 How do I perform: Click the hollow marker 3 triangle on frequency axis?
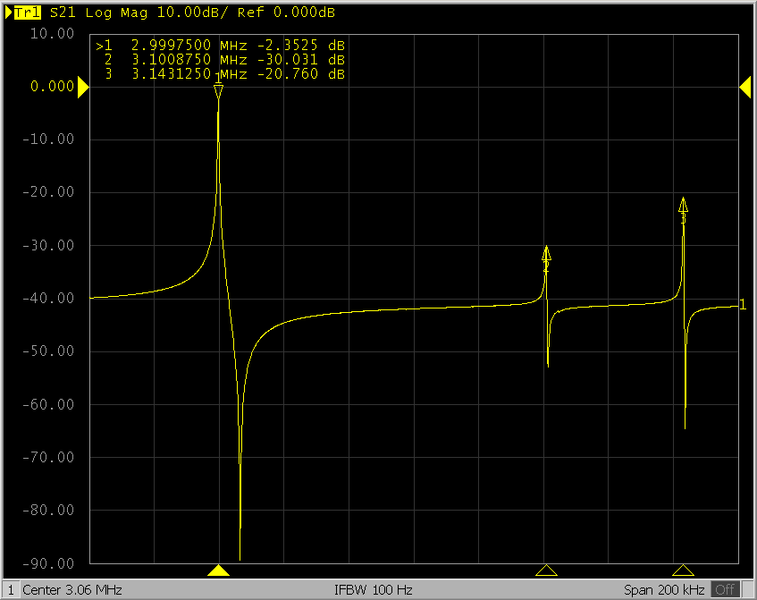pyautogui.click(x=683, y=570)
